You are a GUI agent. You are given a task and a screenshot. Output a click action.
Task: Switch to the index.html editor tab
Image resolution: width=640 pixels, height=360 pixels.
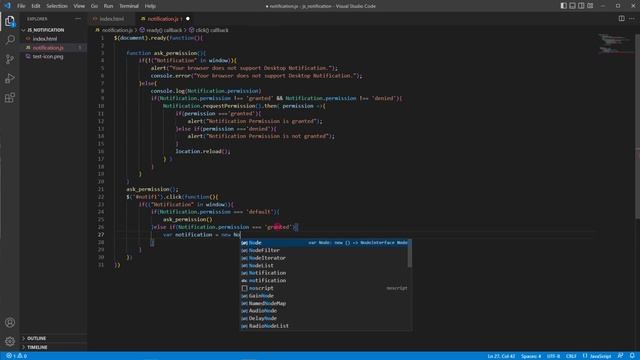click(x=111, y=19)
